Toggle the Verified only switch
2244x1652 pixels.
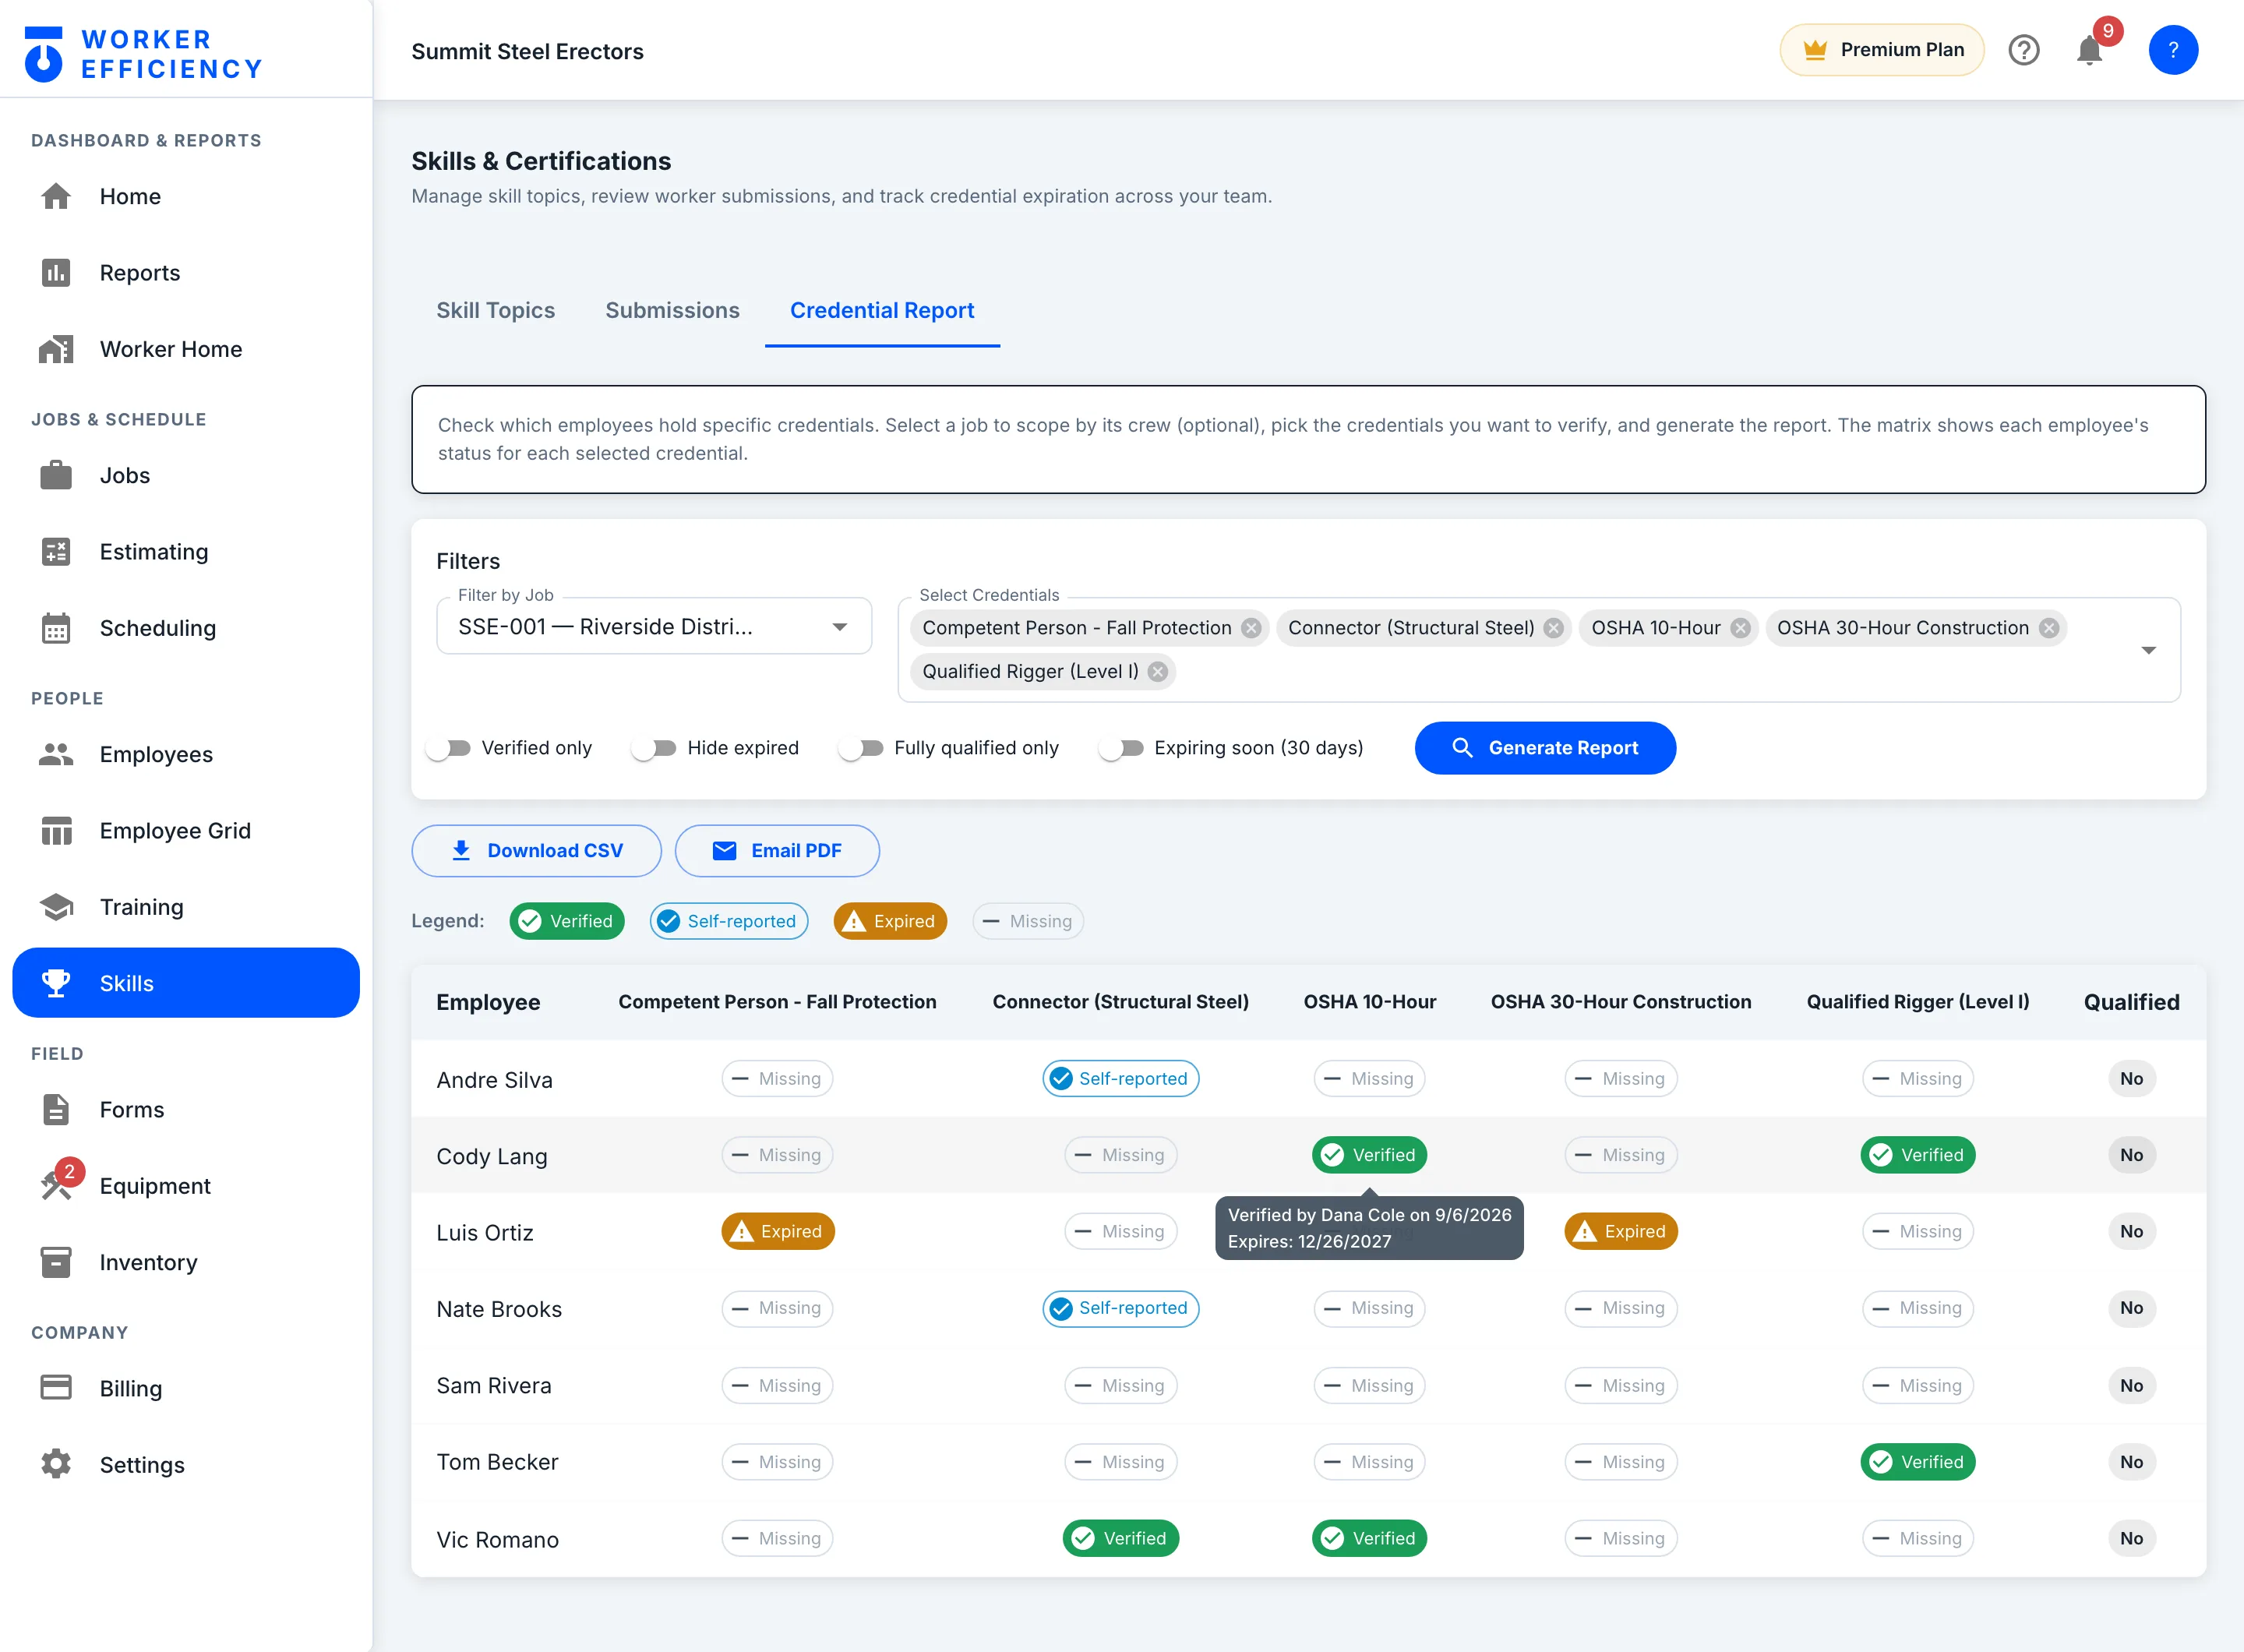click(x=448, y=748)
